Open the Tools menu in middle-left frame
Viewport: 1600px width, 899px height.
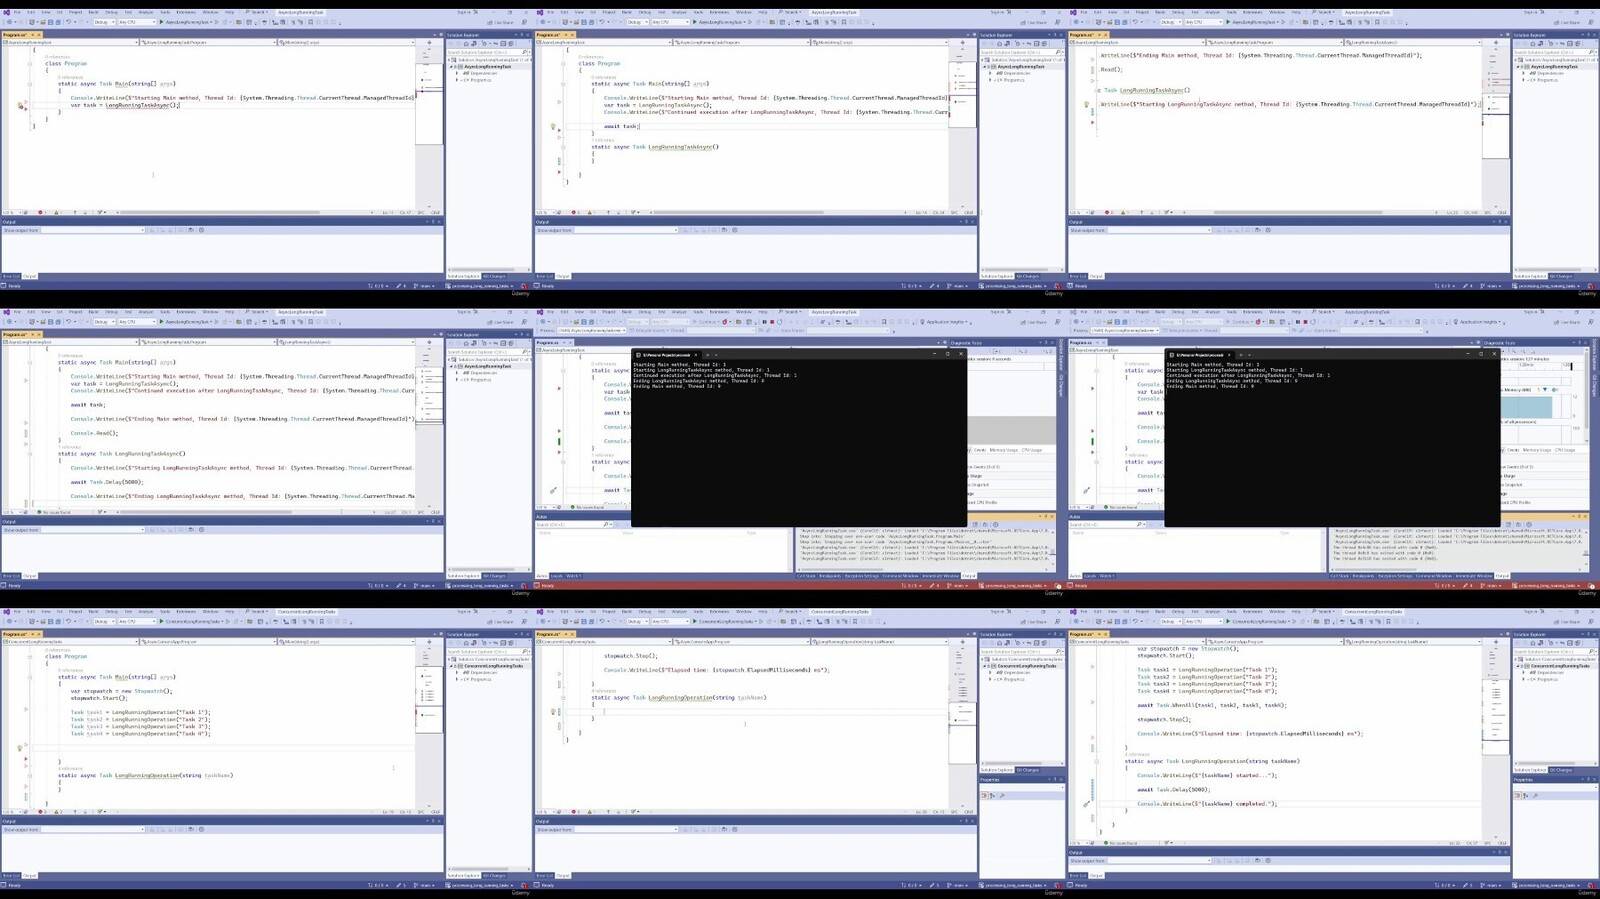165,312
